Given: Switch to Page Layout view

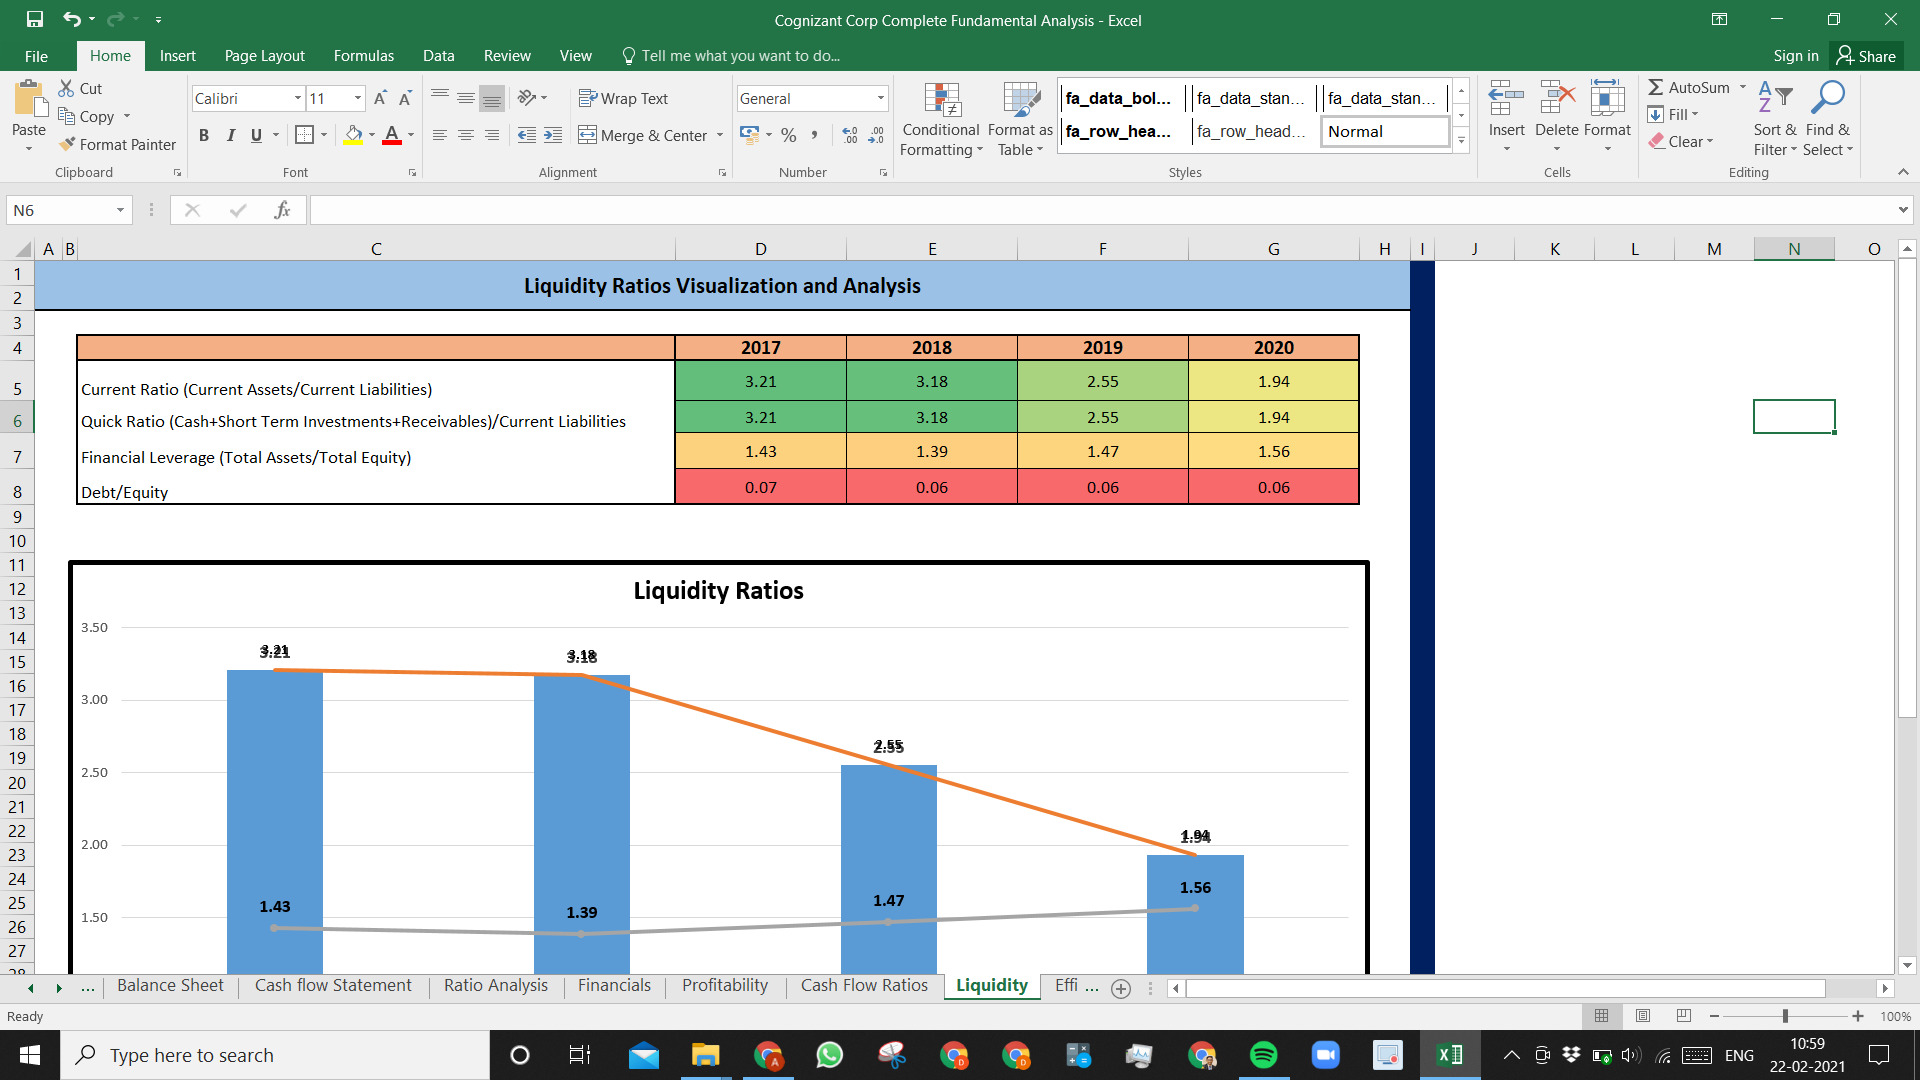Looking at the screenshot, I should 1642,1016.
